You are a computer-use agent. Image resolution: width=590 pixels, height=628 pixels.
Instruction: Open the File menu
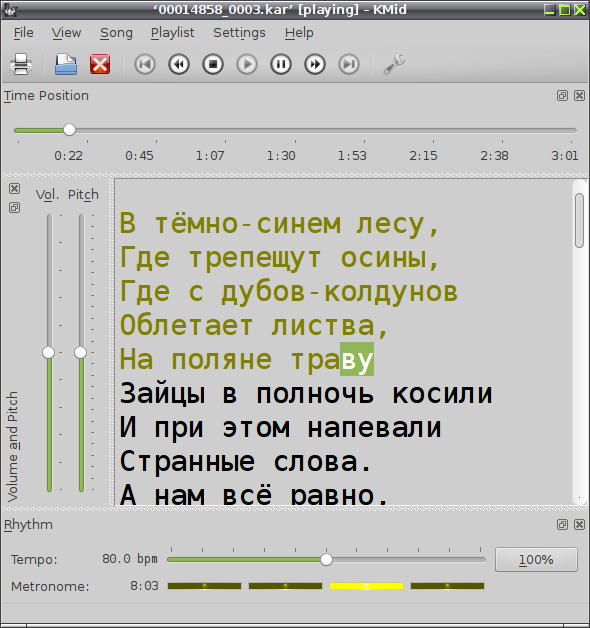coord(24,32)
